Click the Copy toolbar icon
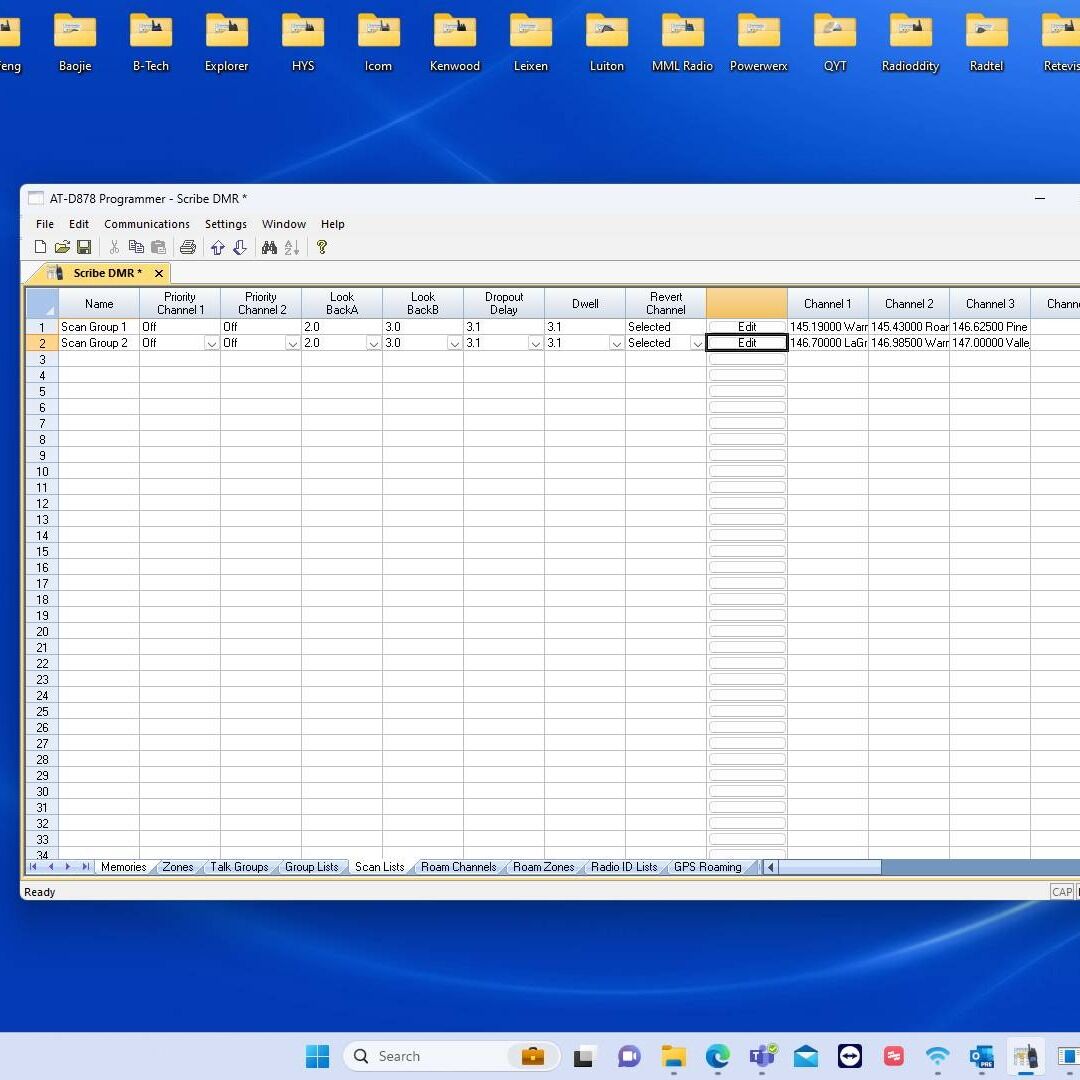Screen dimensions: 1080x1080 coord(136,247)
